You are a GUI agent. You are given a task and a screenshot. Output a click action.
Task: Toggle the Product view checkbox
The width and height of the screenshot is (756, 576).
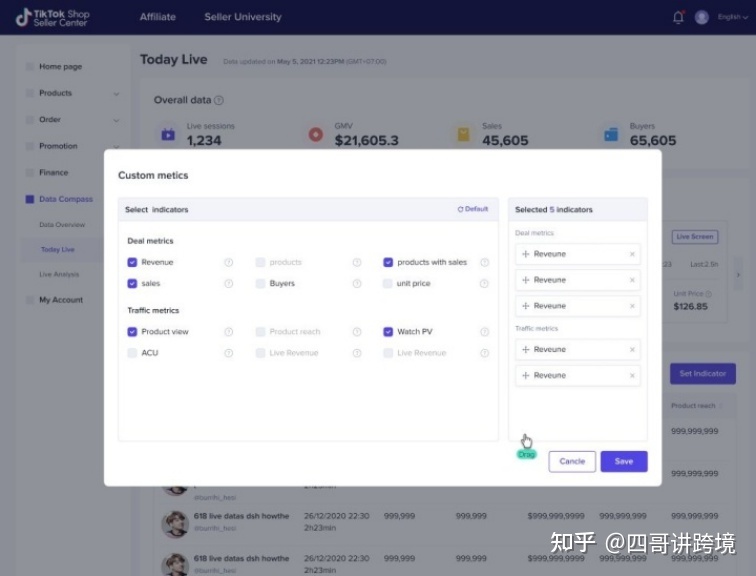coord(132,332)
